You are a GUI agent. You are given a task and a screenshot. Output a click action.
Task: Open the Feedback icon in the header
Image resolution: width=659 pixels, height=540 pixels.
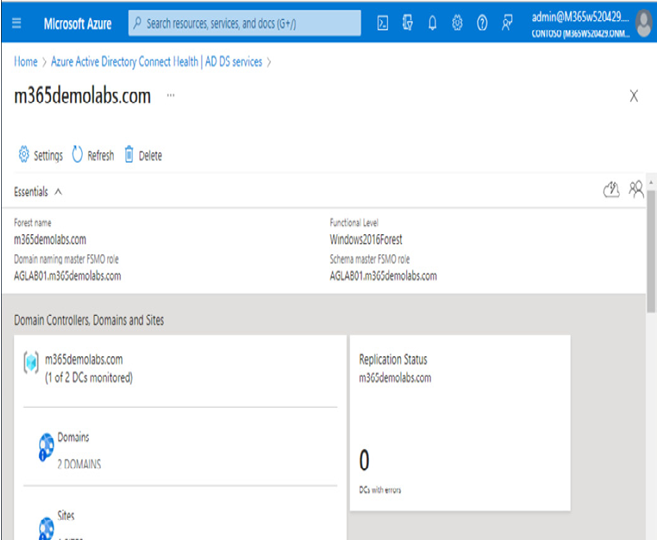(x=507, y=23)
